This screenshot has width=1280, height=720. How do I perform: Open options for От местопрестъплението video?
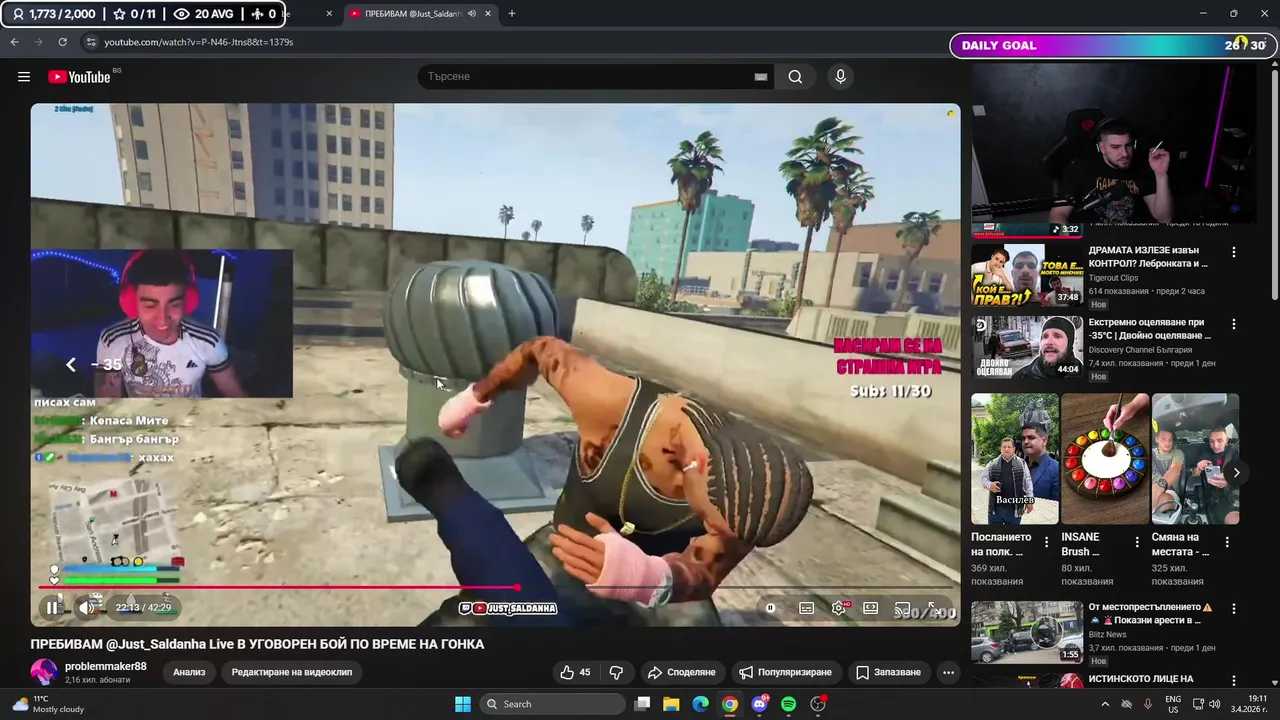pos(1234,608)
